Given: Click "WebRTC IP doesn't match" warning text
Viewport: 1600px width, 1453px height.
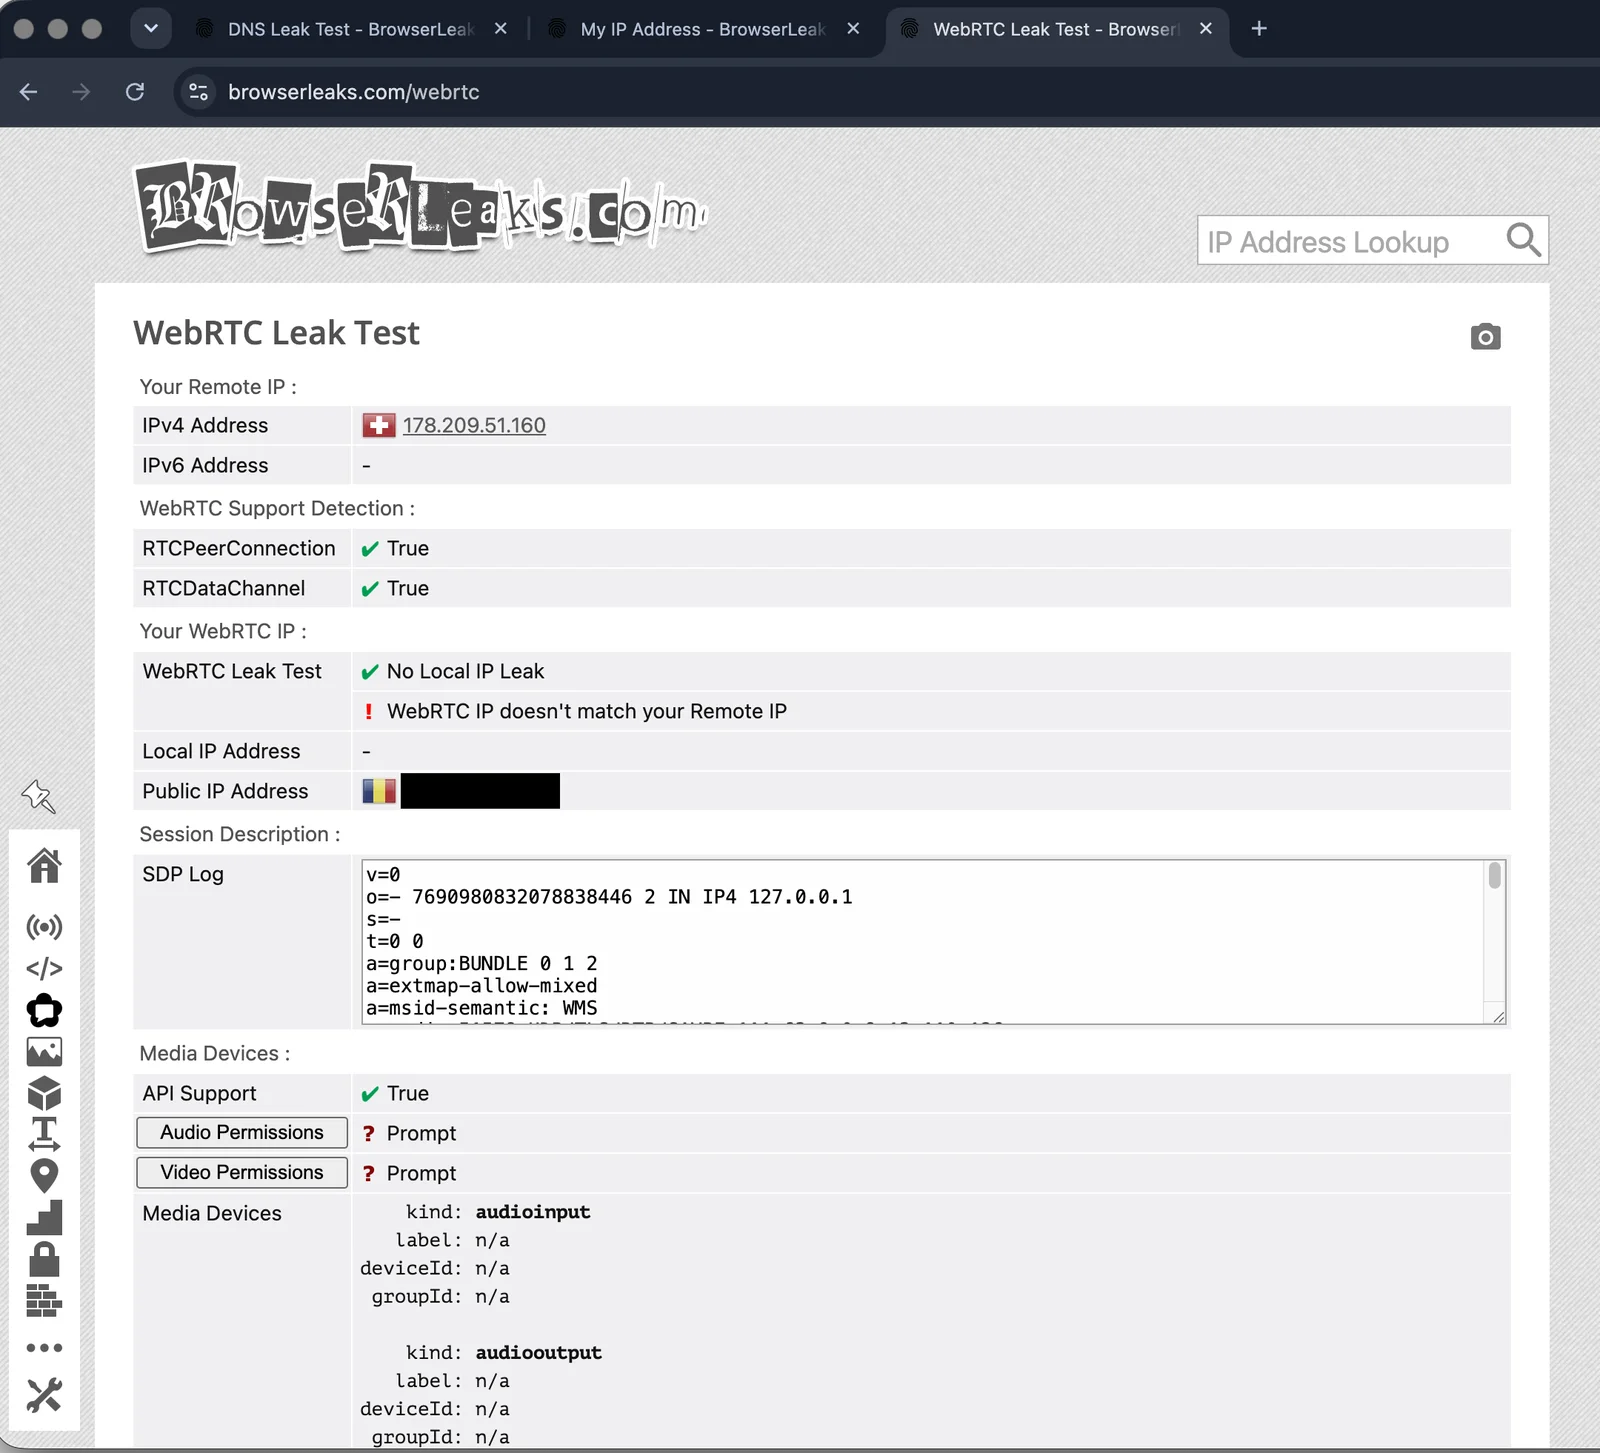Looking at the screenshot, I should pyautogui.click(x=586, y=712).
